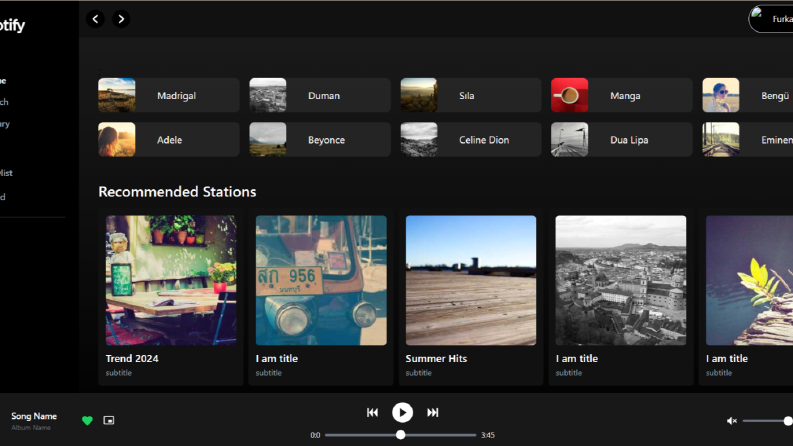Click the Recommended Stations heading
The image size is (793, 446).
(x=177, y=192)
